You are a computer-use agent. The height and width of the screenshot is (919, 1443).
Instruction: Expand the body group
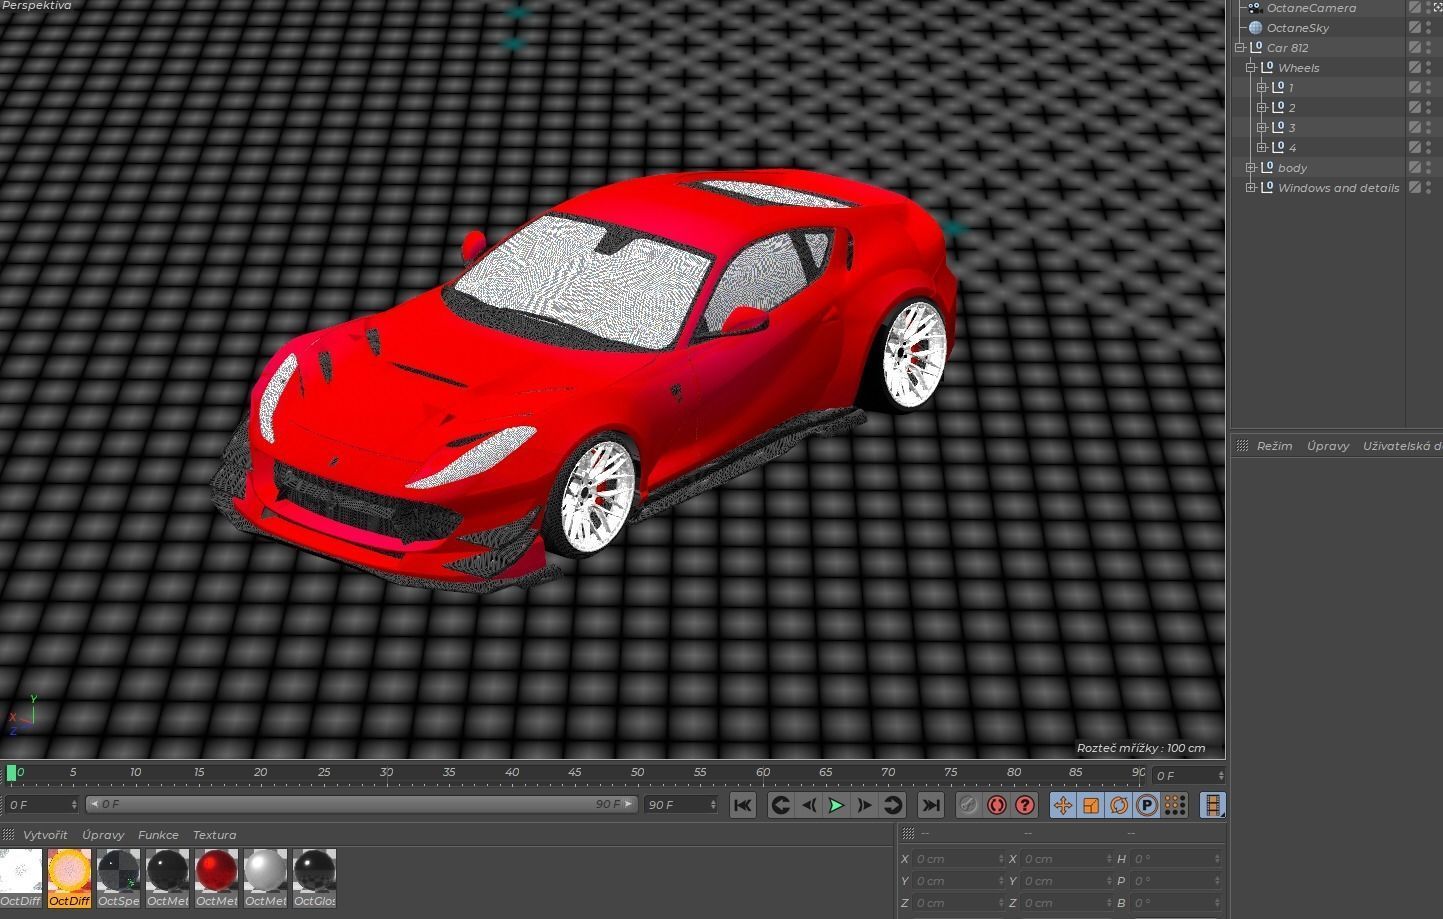1251,168
